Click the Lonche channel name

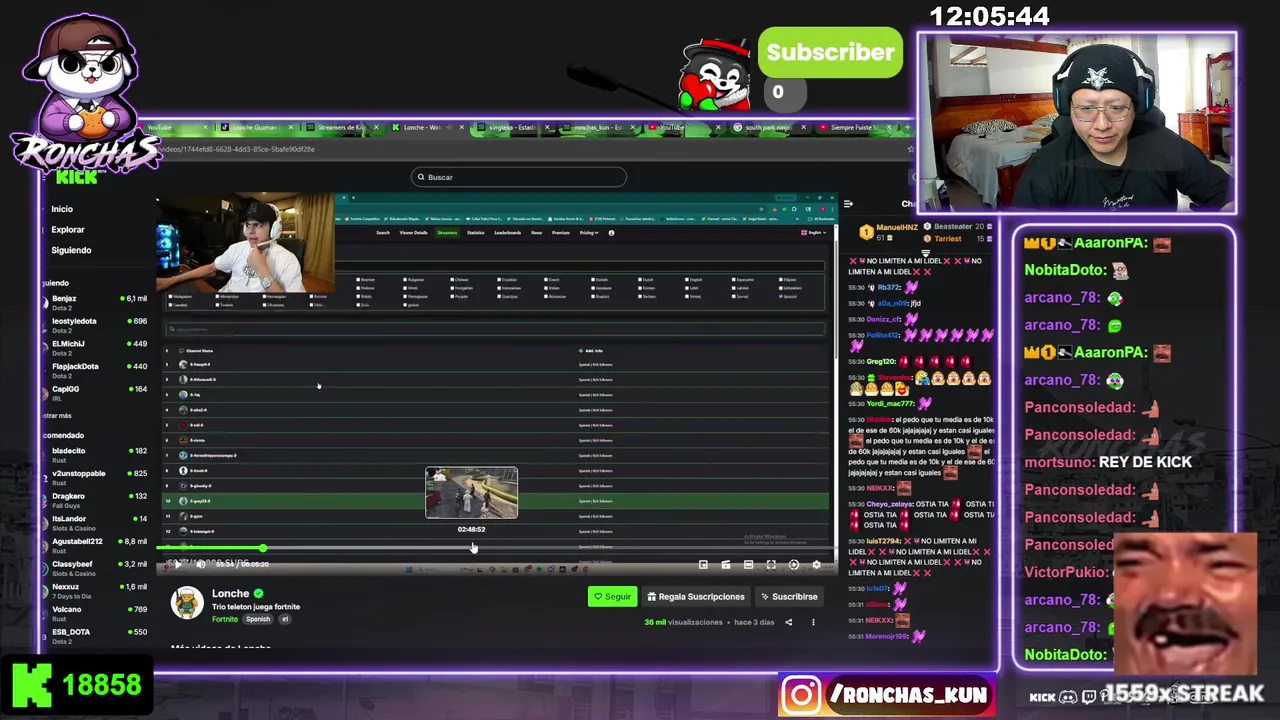[230, 593]
